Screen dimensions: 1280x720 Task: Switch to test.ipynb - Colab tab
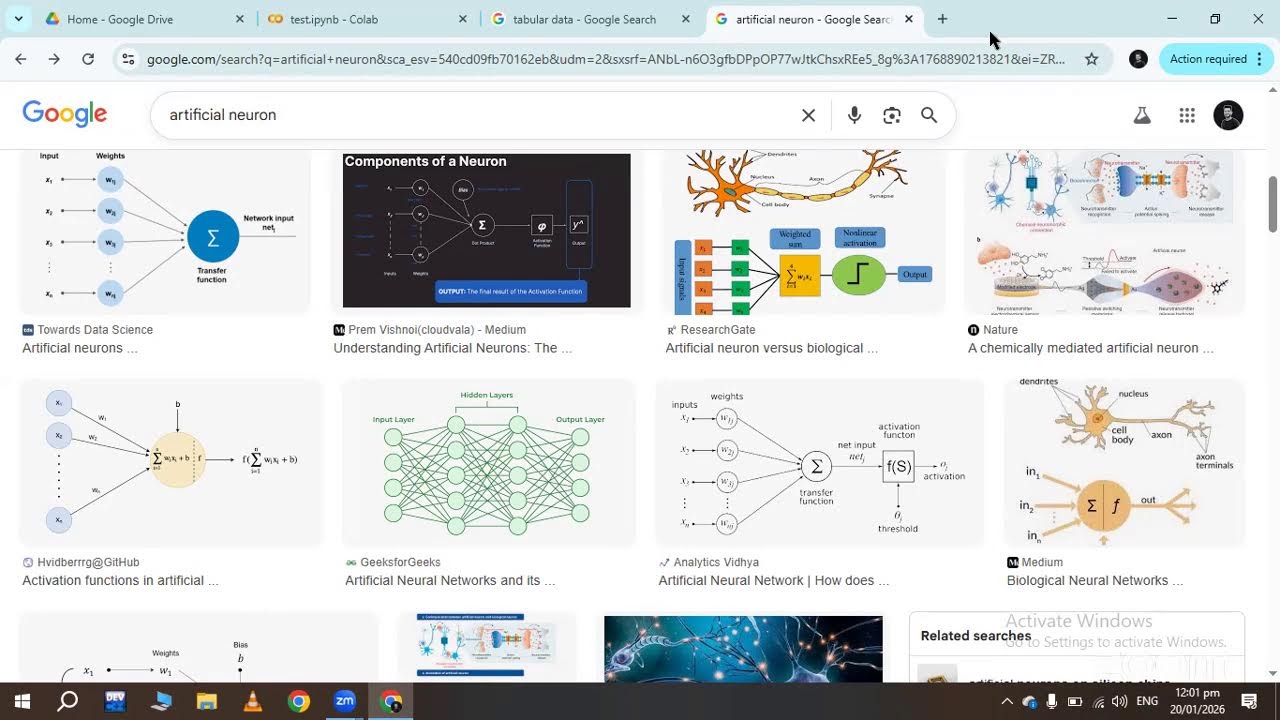(367, 19)
